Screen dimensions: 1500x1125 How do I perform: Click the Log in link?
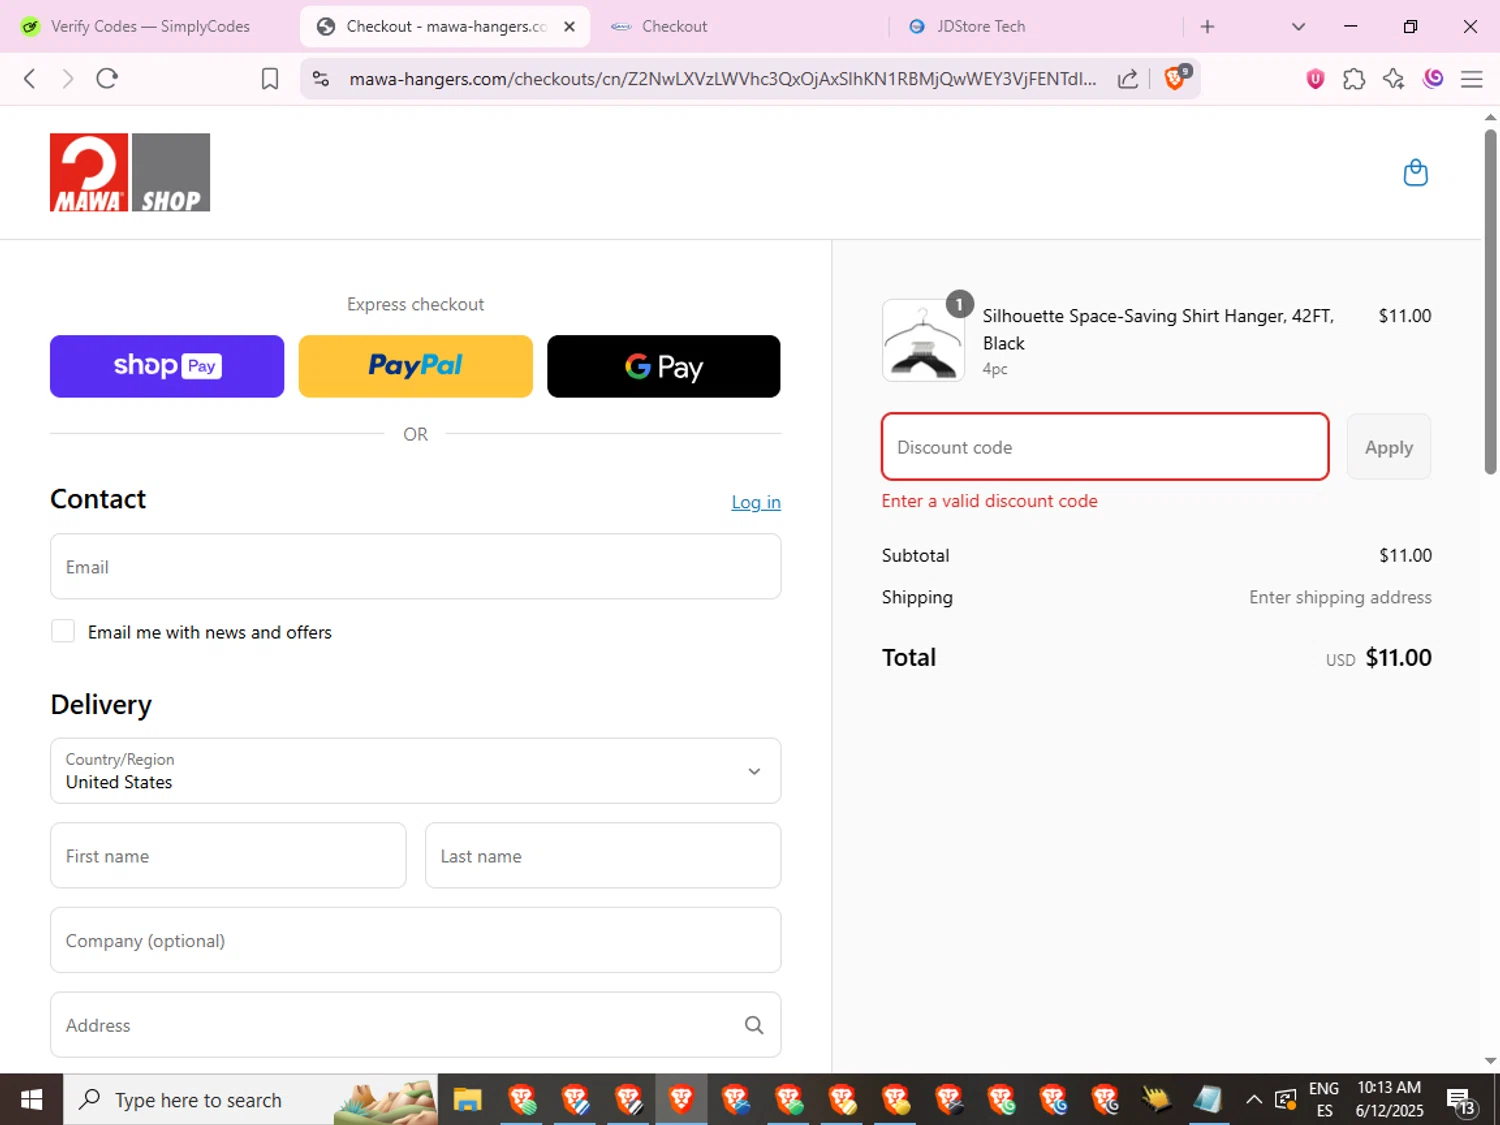756,502
